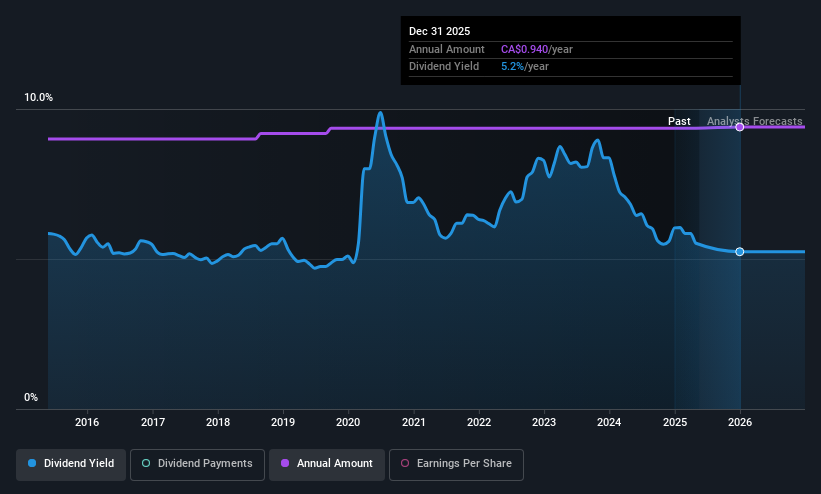This screenshot has height=494, width=821.
Task: Click the tooltip Dividend Yield row label
Action: 444,67
